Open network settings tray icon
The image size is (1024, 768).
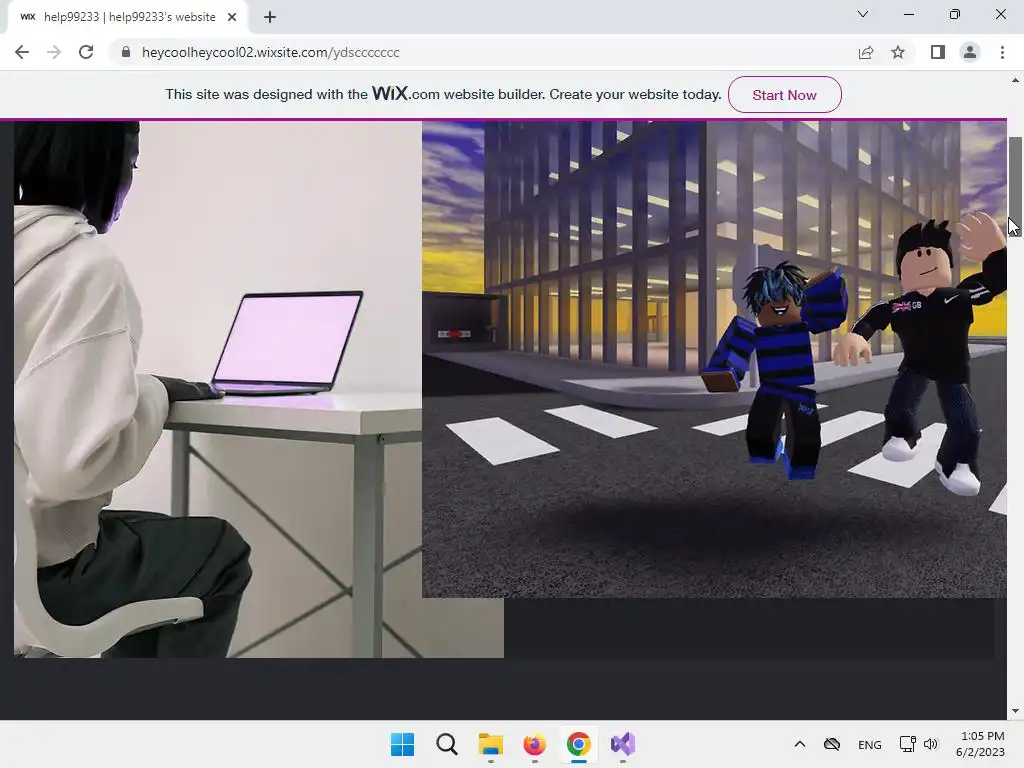pos(906,744)
